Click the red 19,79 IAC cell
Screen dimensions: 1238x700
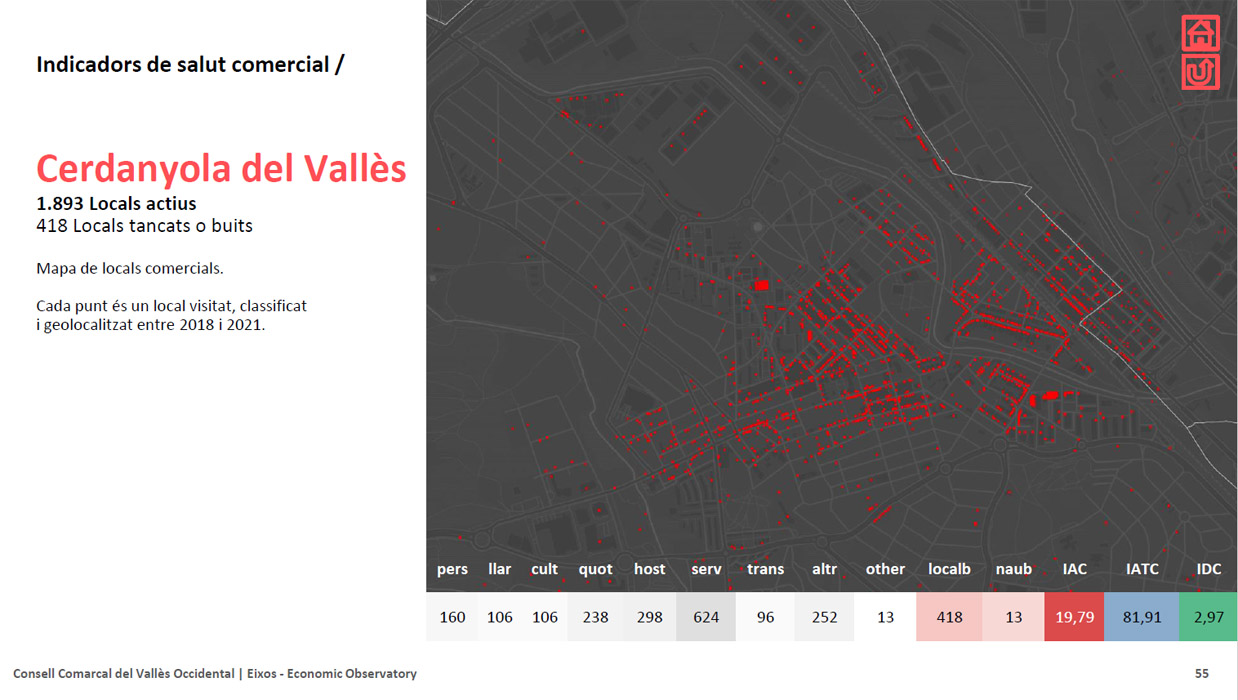(1074, 617)
